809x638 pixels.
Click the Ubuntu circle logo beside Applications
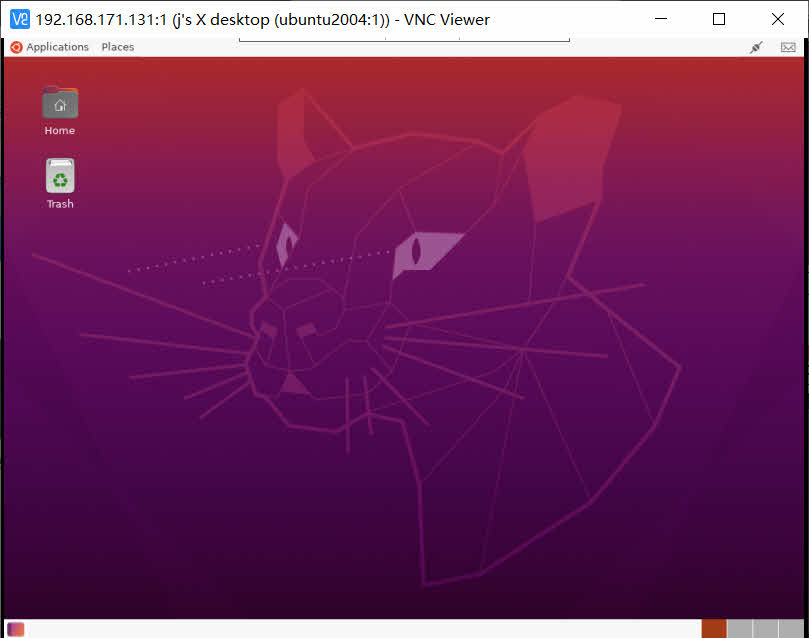14,47
